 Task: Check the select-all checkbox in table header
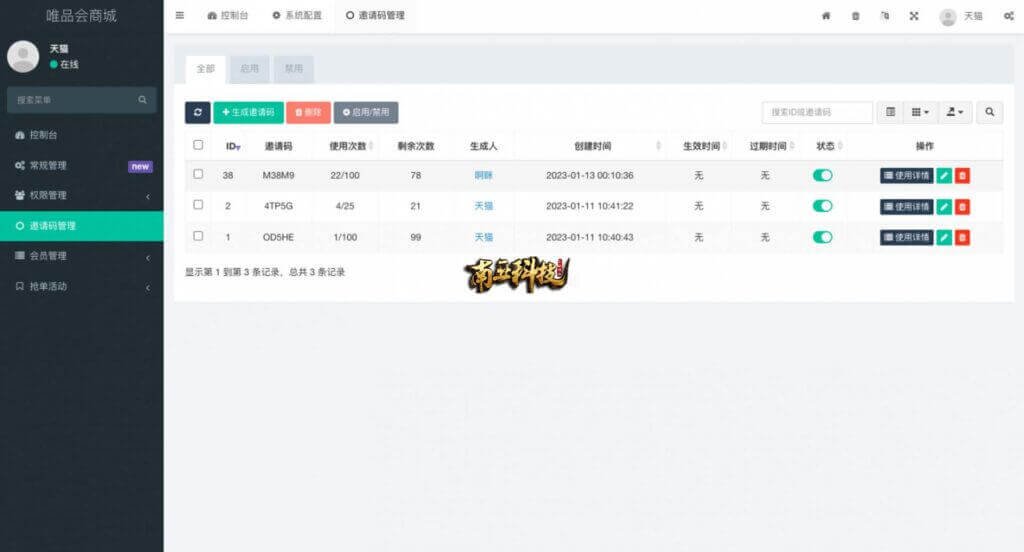(198, 145)
